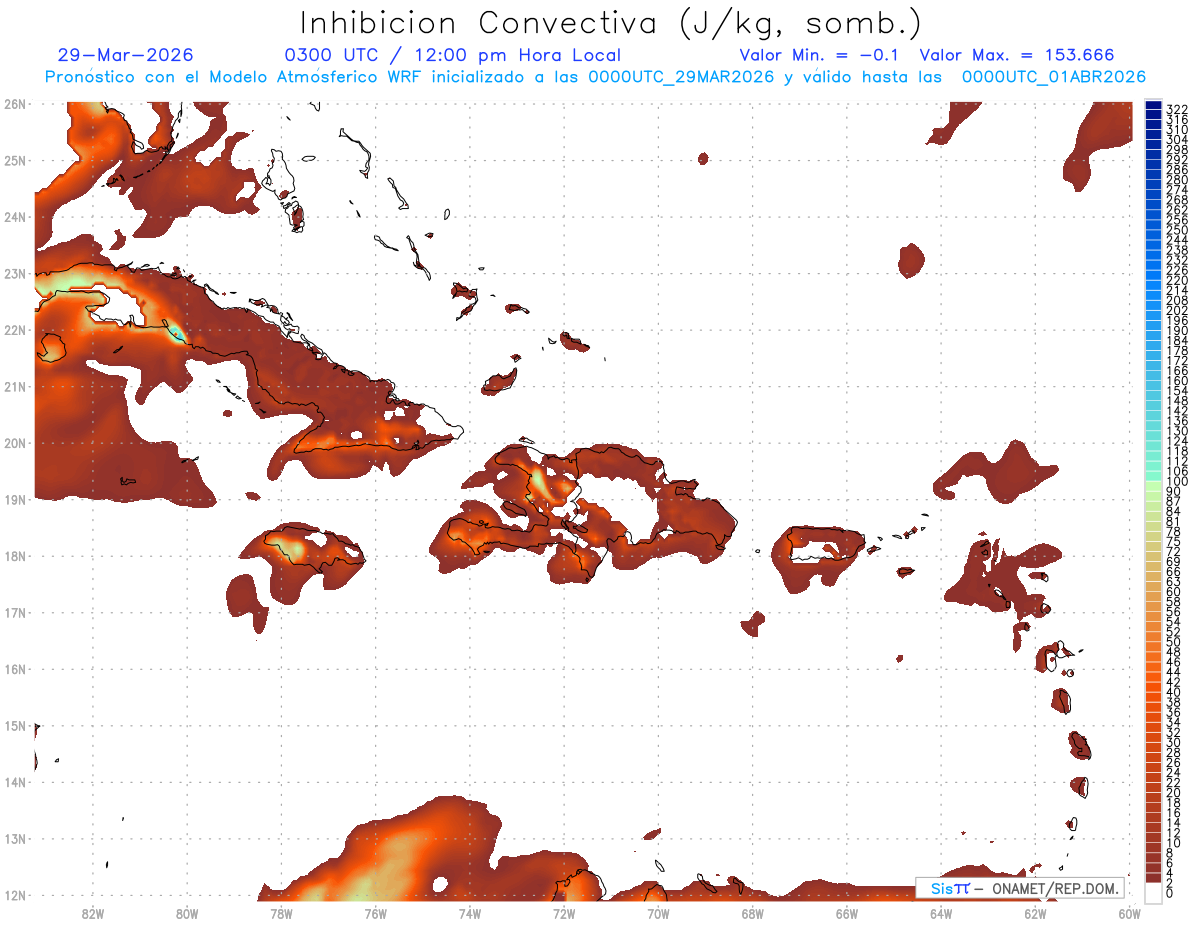Click the 82W longitude axis label
This screenshot has height=927, width=1200.
pyautogui.click(x=92, y=912)
